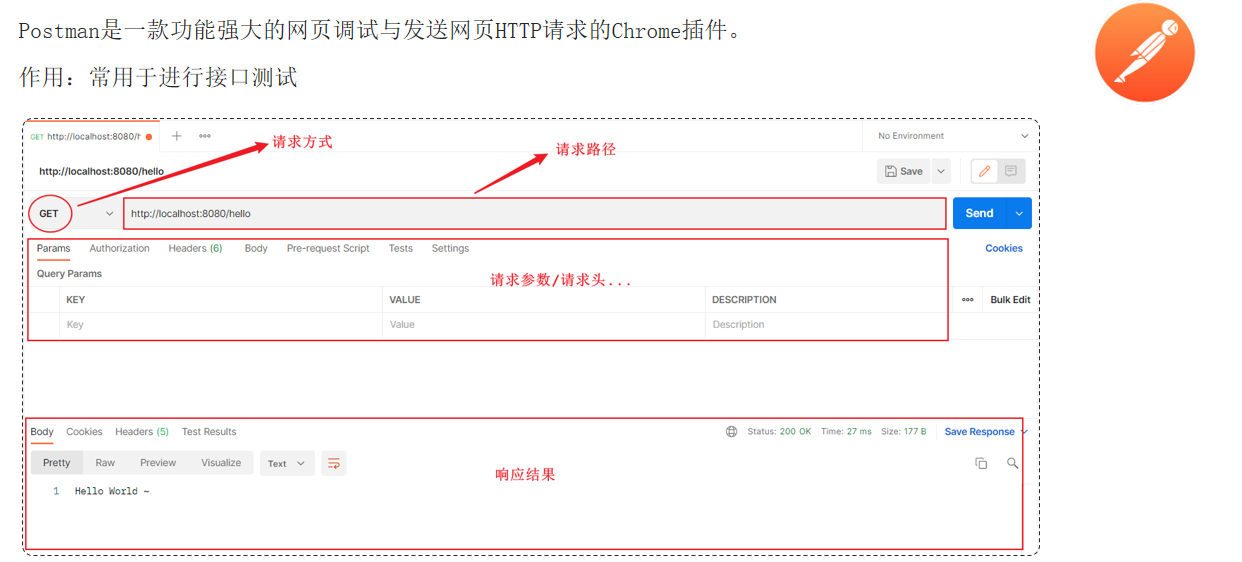Switch to the Test Results tab
1242x562 pixels.
(209, 432)
